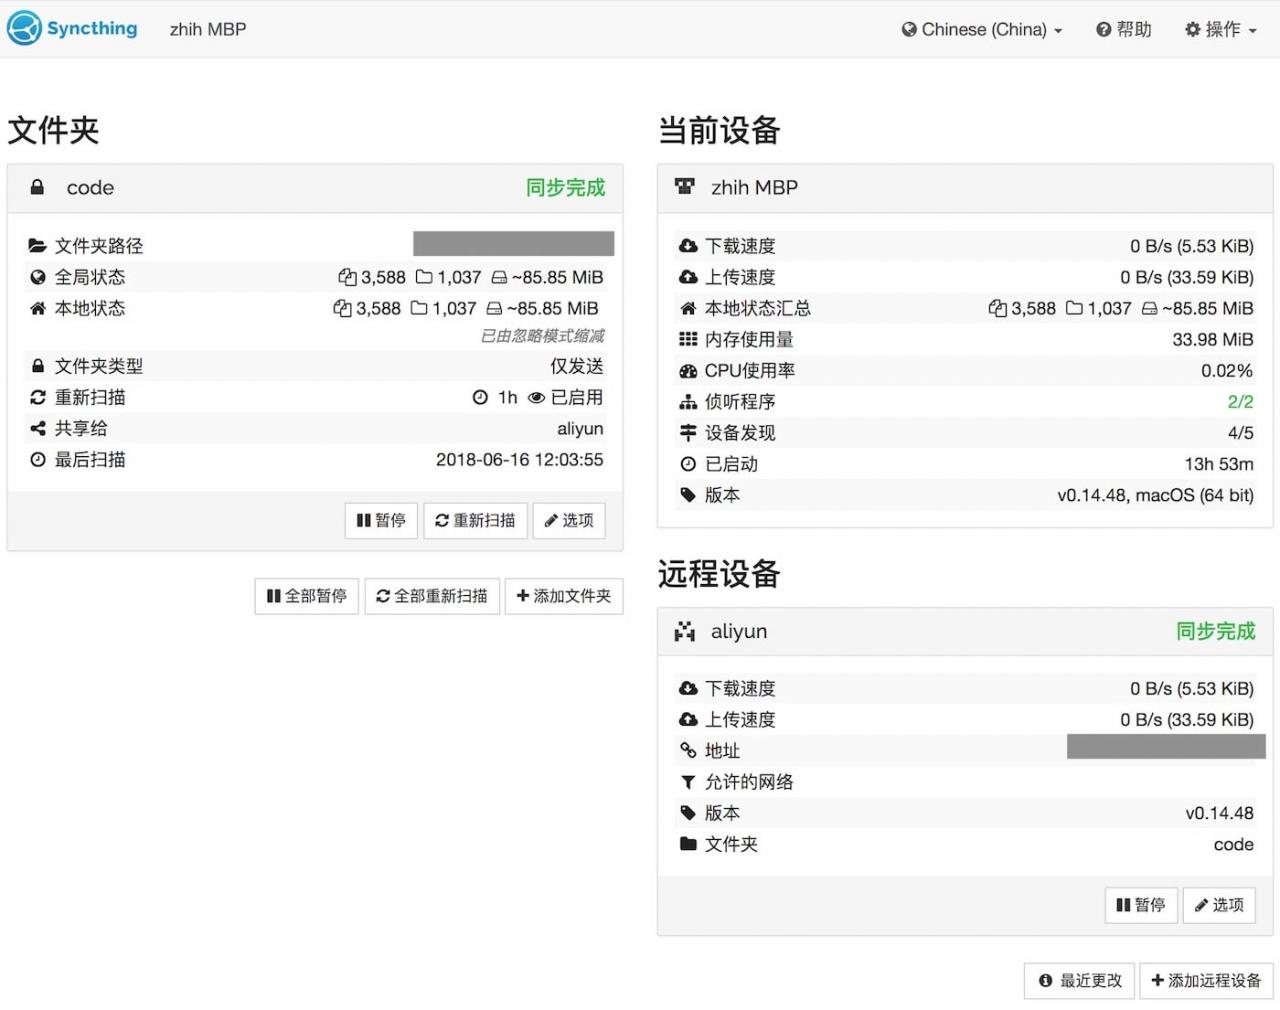This screenshot has height=1010, width=1280.
Task: Pause the aliyun device with 暂停
Action: [1141, 905]
